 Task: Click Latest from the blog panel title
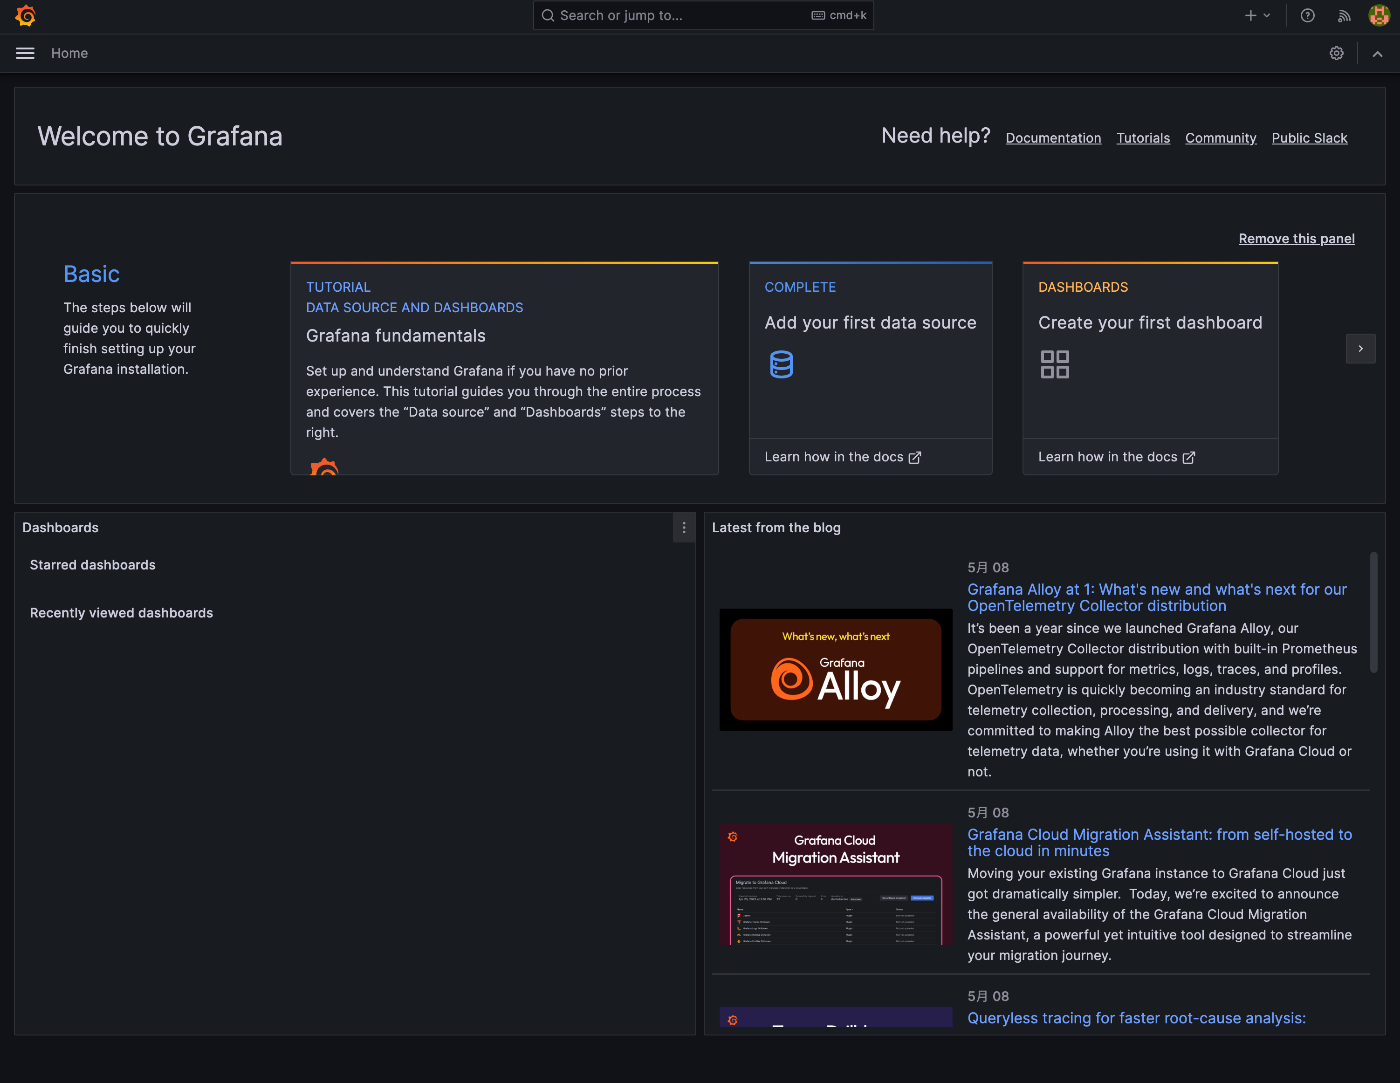pos(776,528)
